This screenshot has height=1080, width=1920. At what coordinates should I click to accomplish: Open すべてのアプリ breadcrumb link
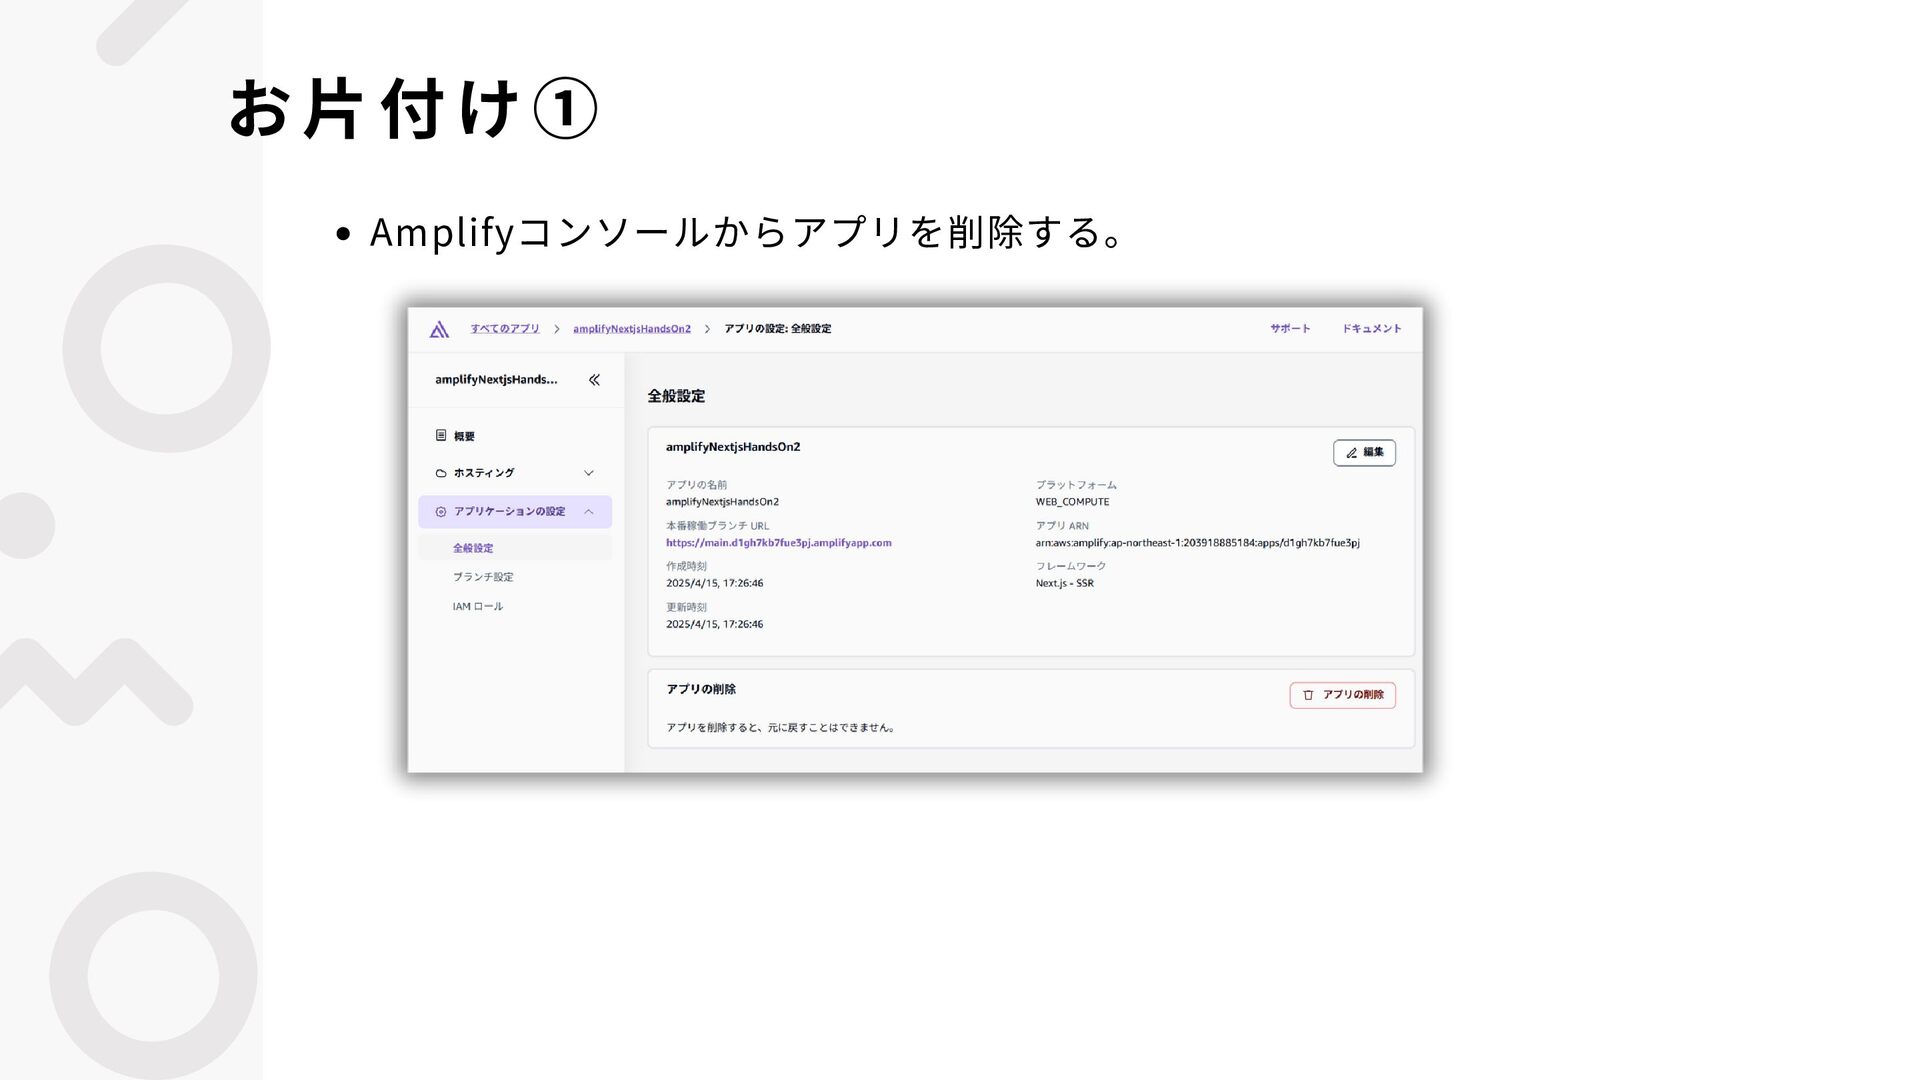(x=505, y=329)
